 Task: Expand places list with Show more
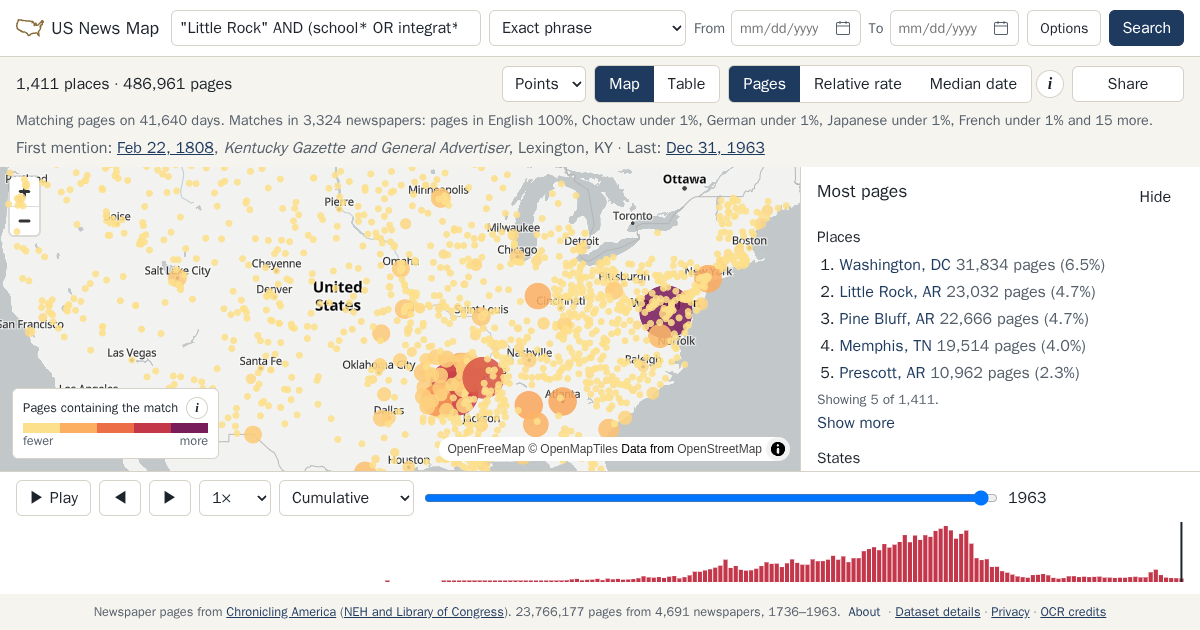(856, 423)
